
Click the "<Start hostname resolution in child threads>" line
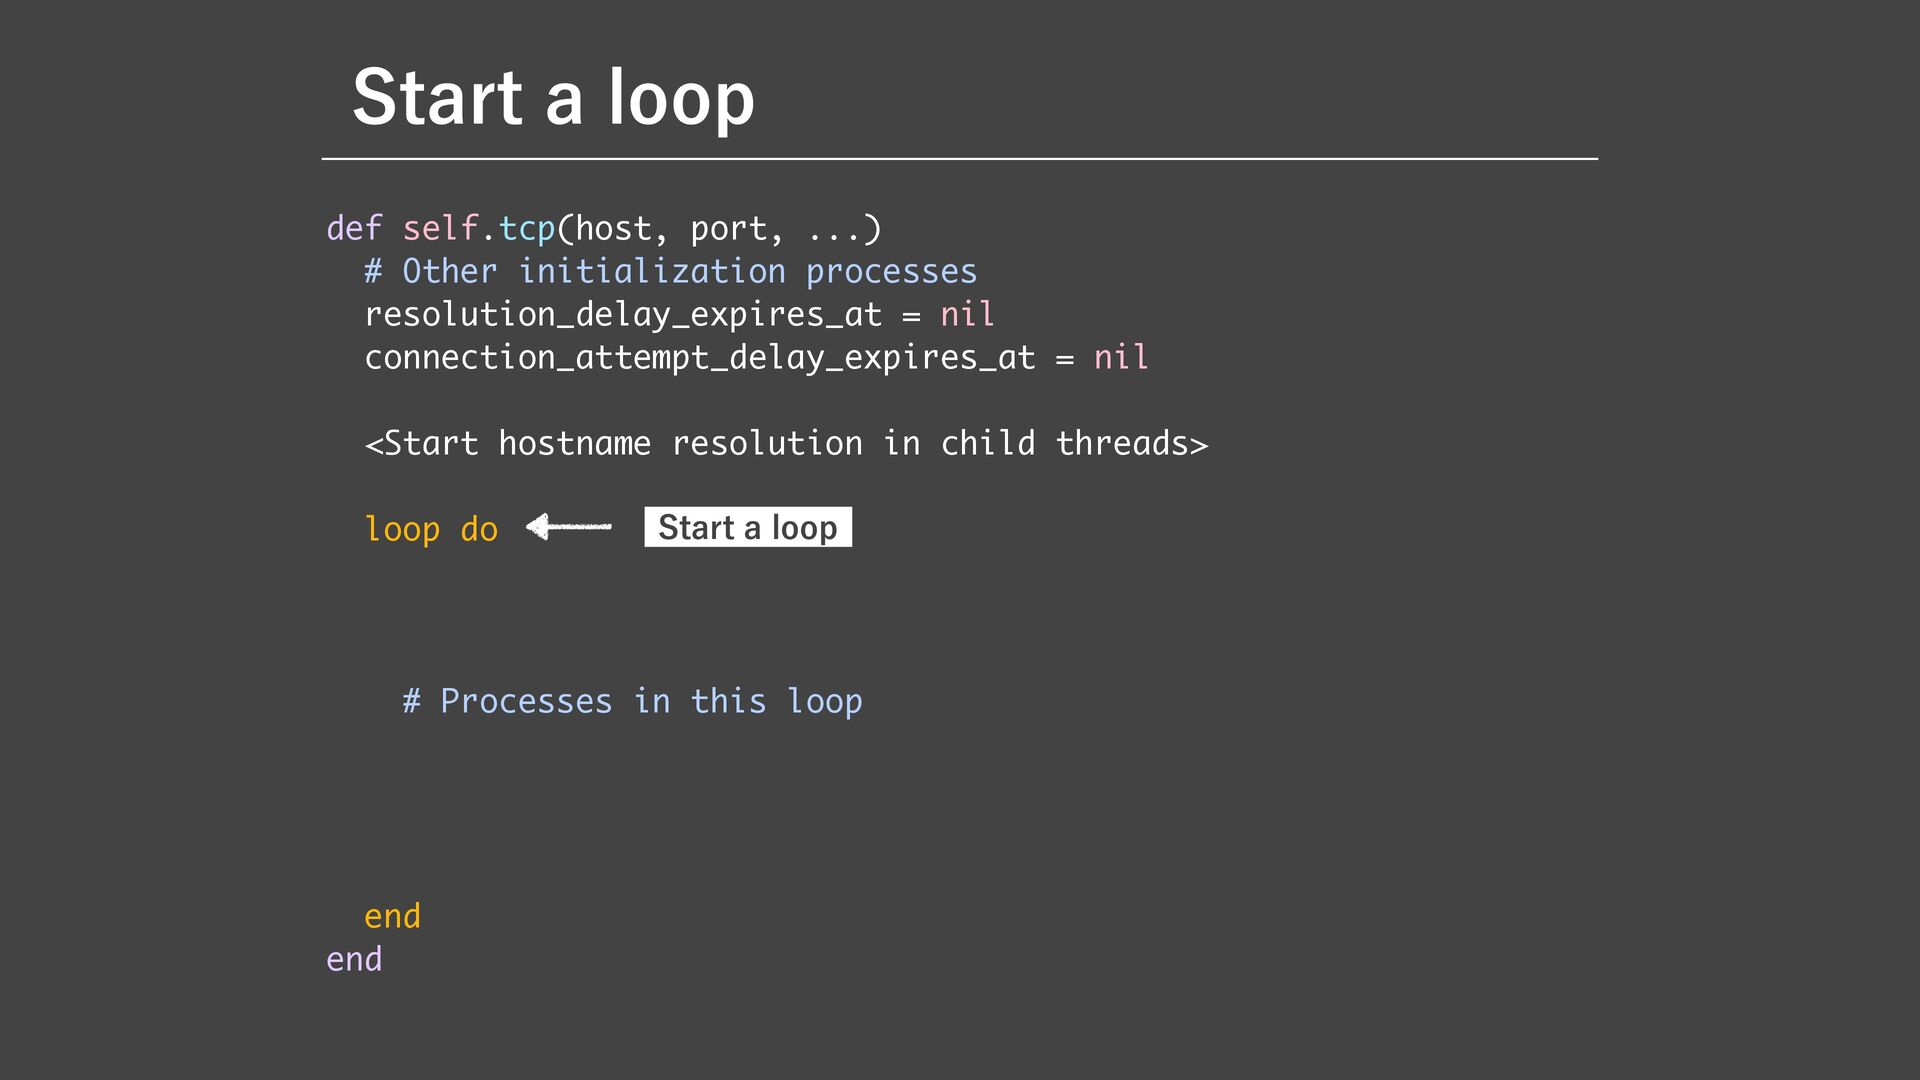point(786,443)
